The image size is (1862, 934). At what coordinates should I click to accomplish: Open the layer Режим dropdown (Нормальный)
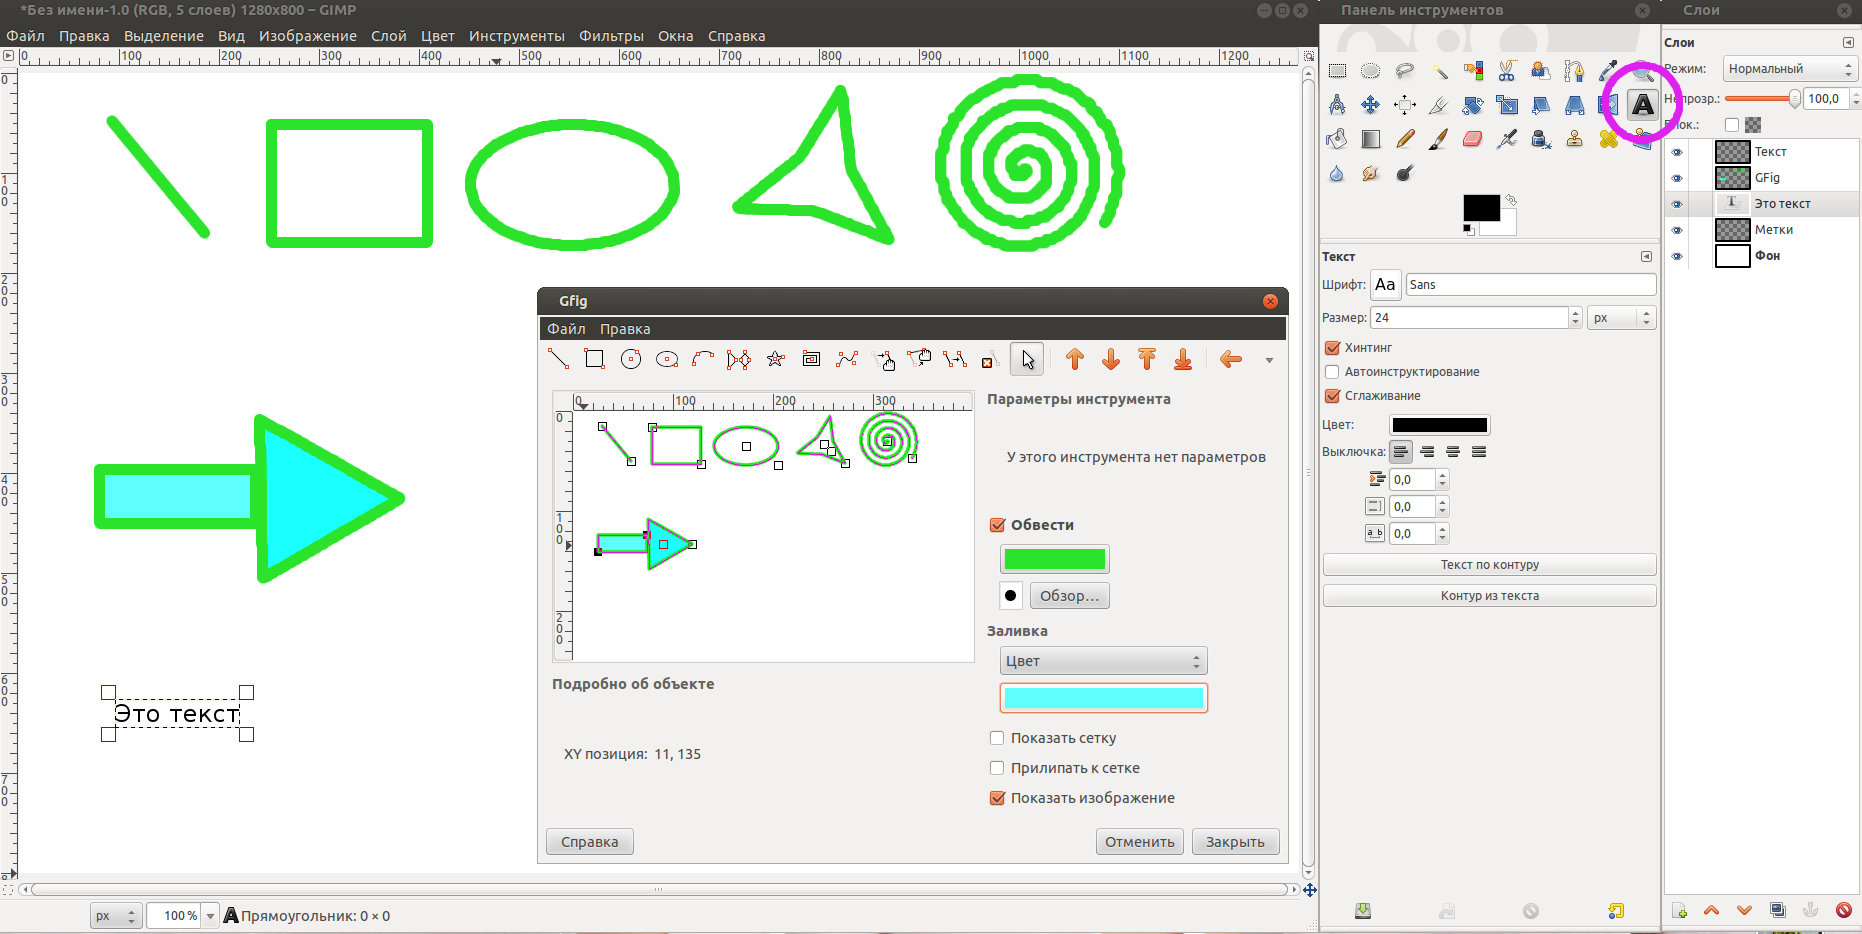pyautogui.click(x=1789, y=69)
